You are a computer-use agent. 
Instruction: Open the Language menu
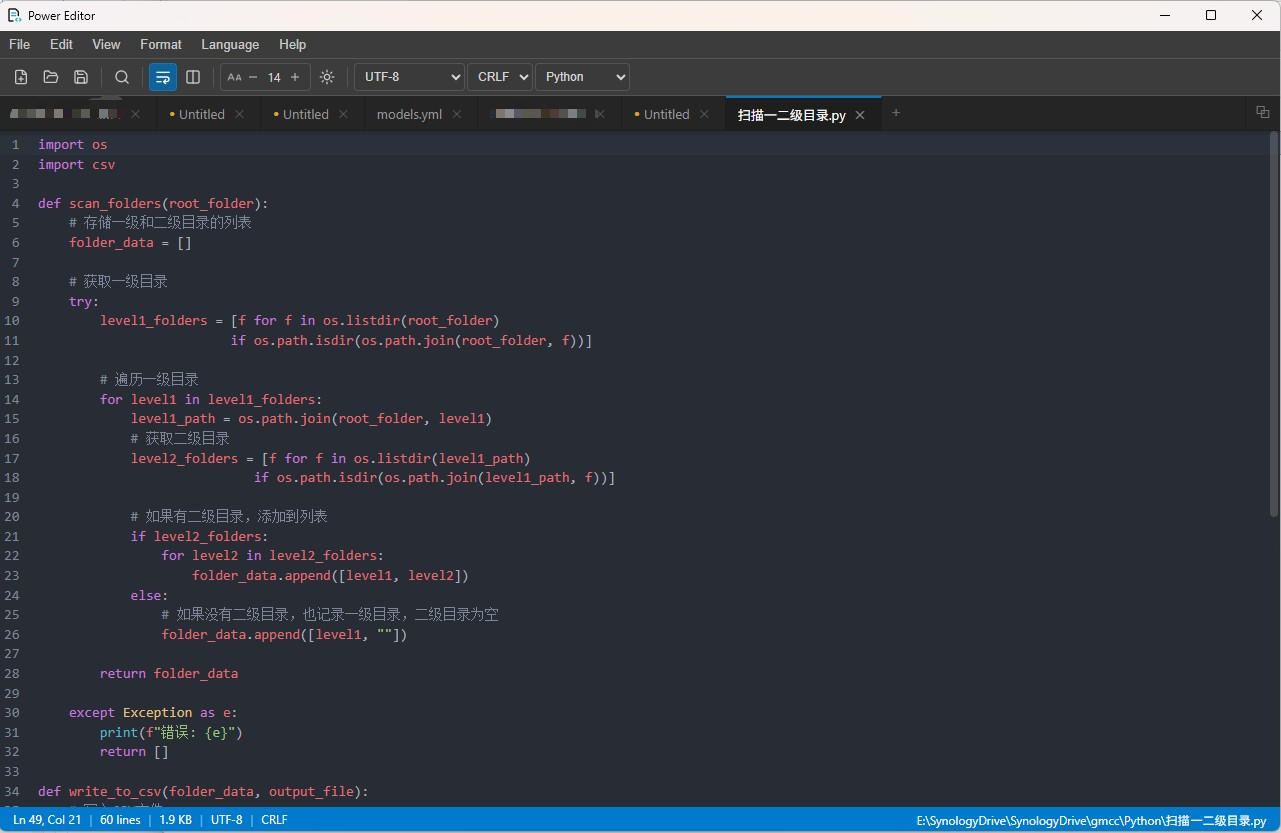tap(230, 44)
